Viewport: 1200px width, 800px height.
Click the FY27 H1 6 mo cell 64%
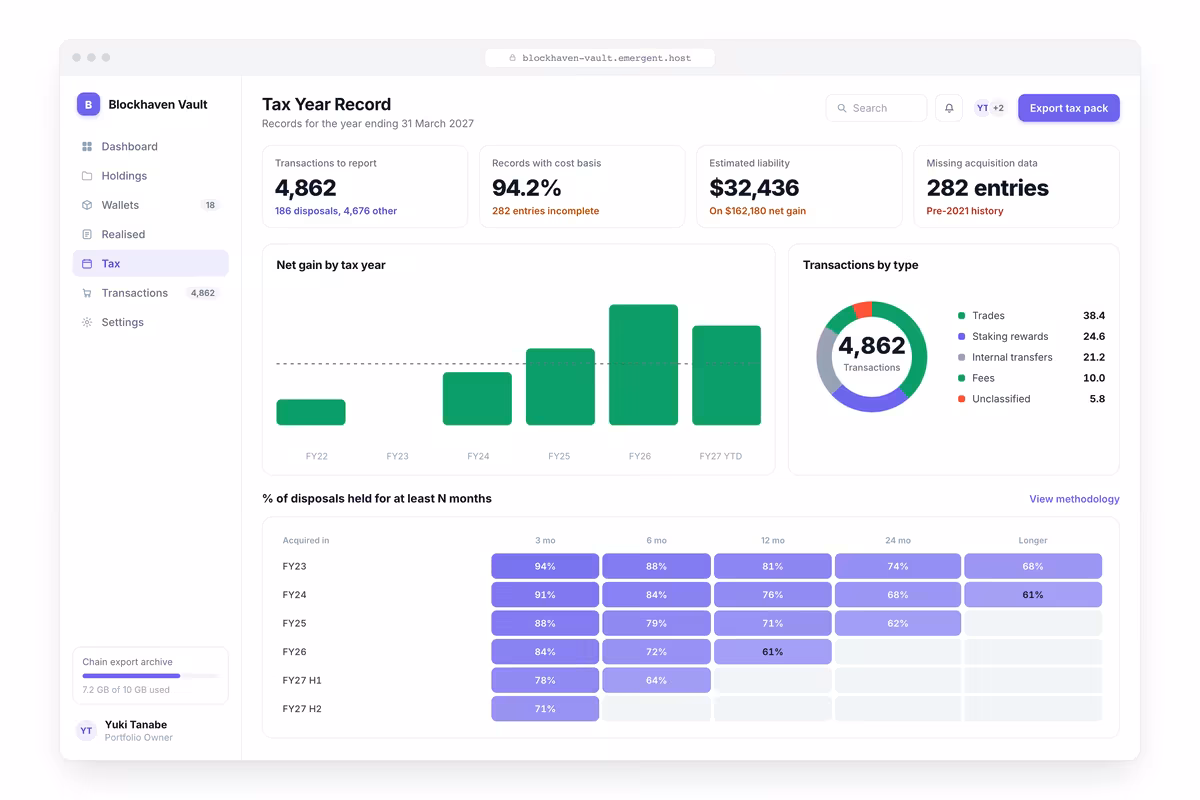(656, 681)
